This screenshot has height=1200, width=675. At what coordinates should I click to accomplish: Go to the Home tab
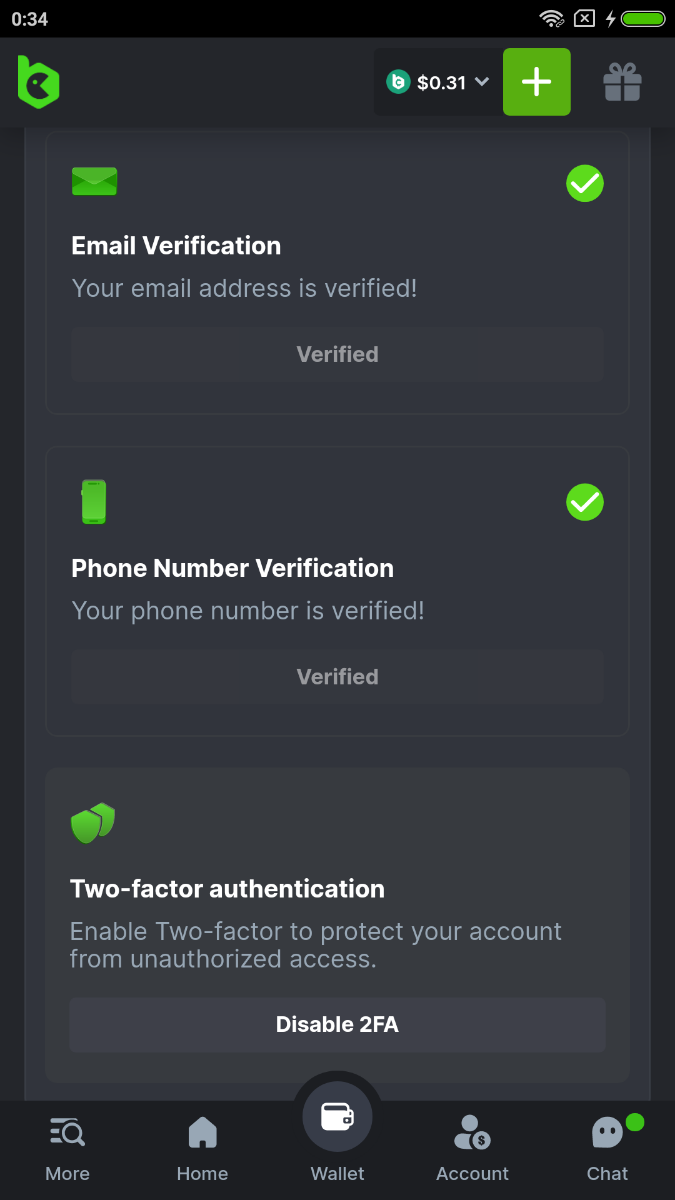coord(202,1148)
